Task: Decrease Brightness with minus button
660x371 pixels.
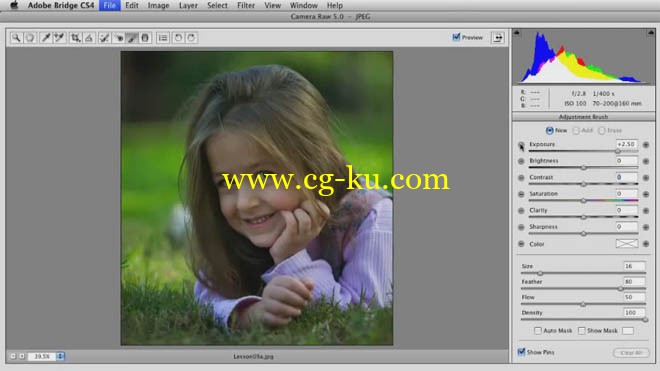Action: (x=521, y=161)
